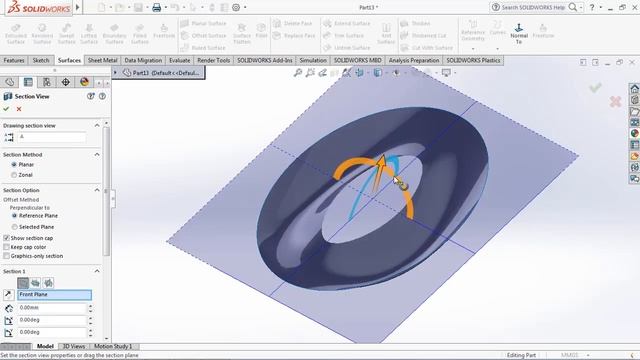
Task: Switch to Motion Study 1 tab
Action: pos(113,347)
